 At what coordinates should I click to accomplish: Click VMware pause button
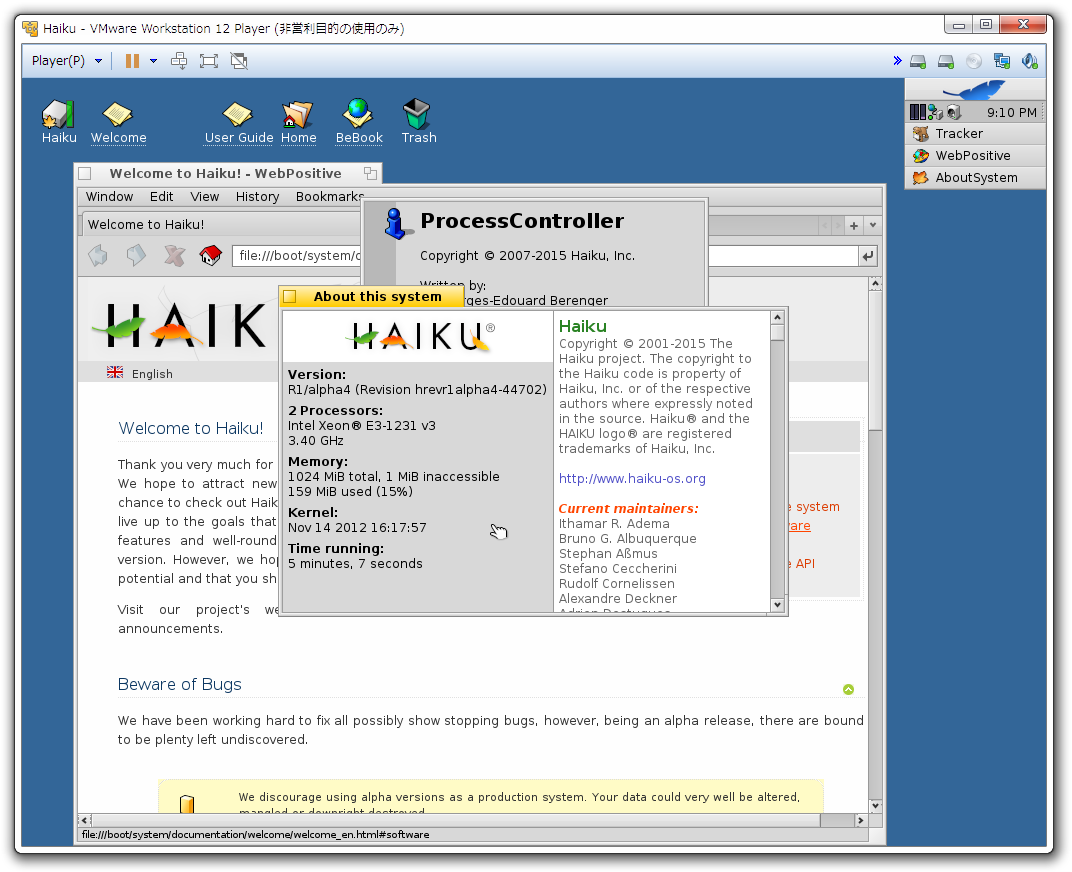[x=132, y=61]
